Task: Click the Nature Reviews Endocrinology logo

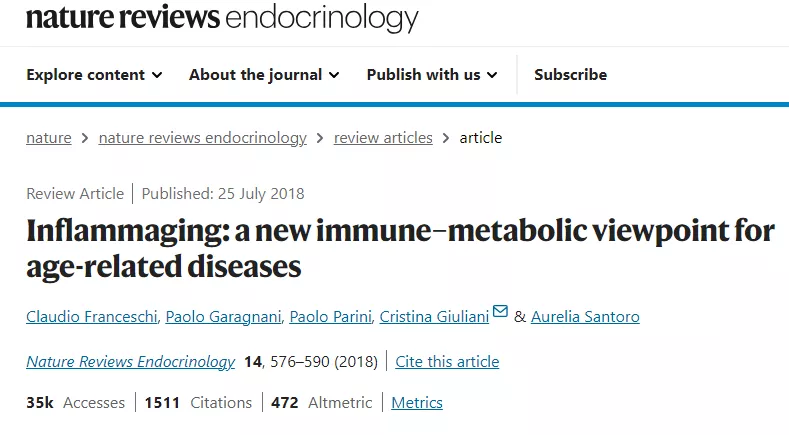Action: tap(222, 18)
